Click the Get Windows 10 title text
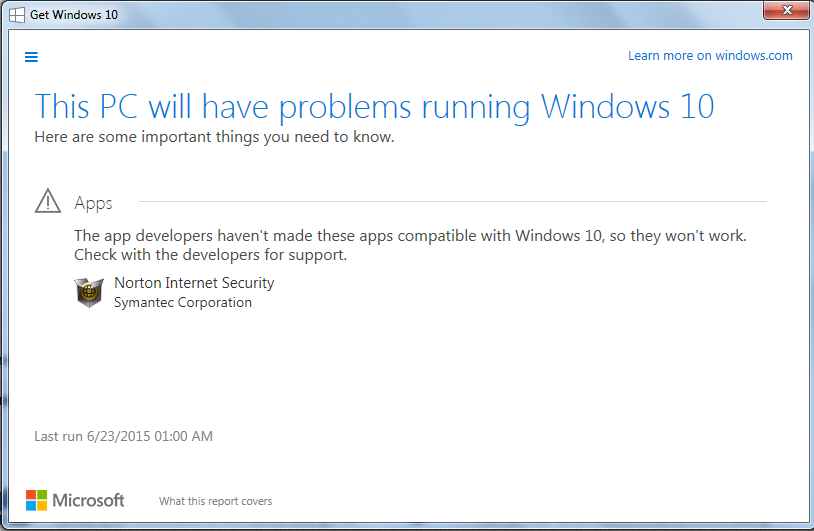 point(74,15)
